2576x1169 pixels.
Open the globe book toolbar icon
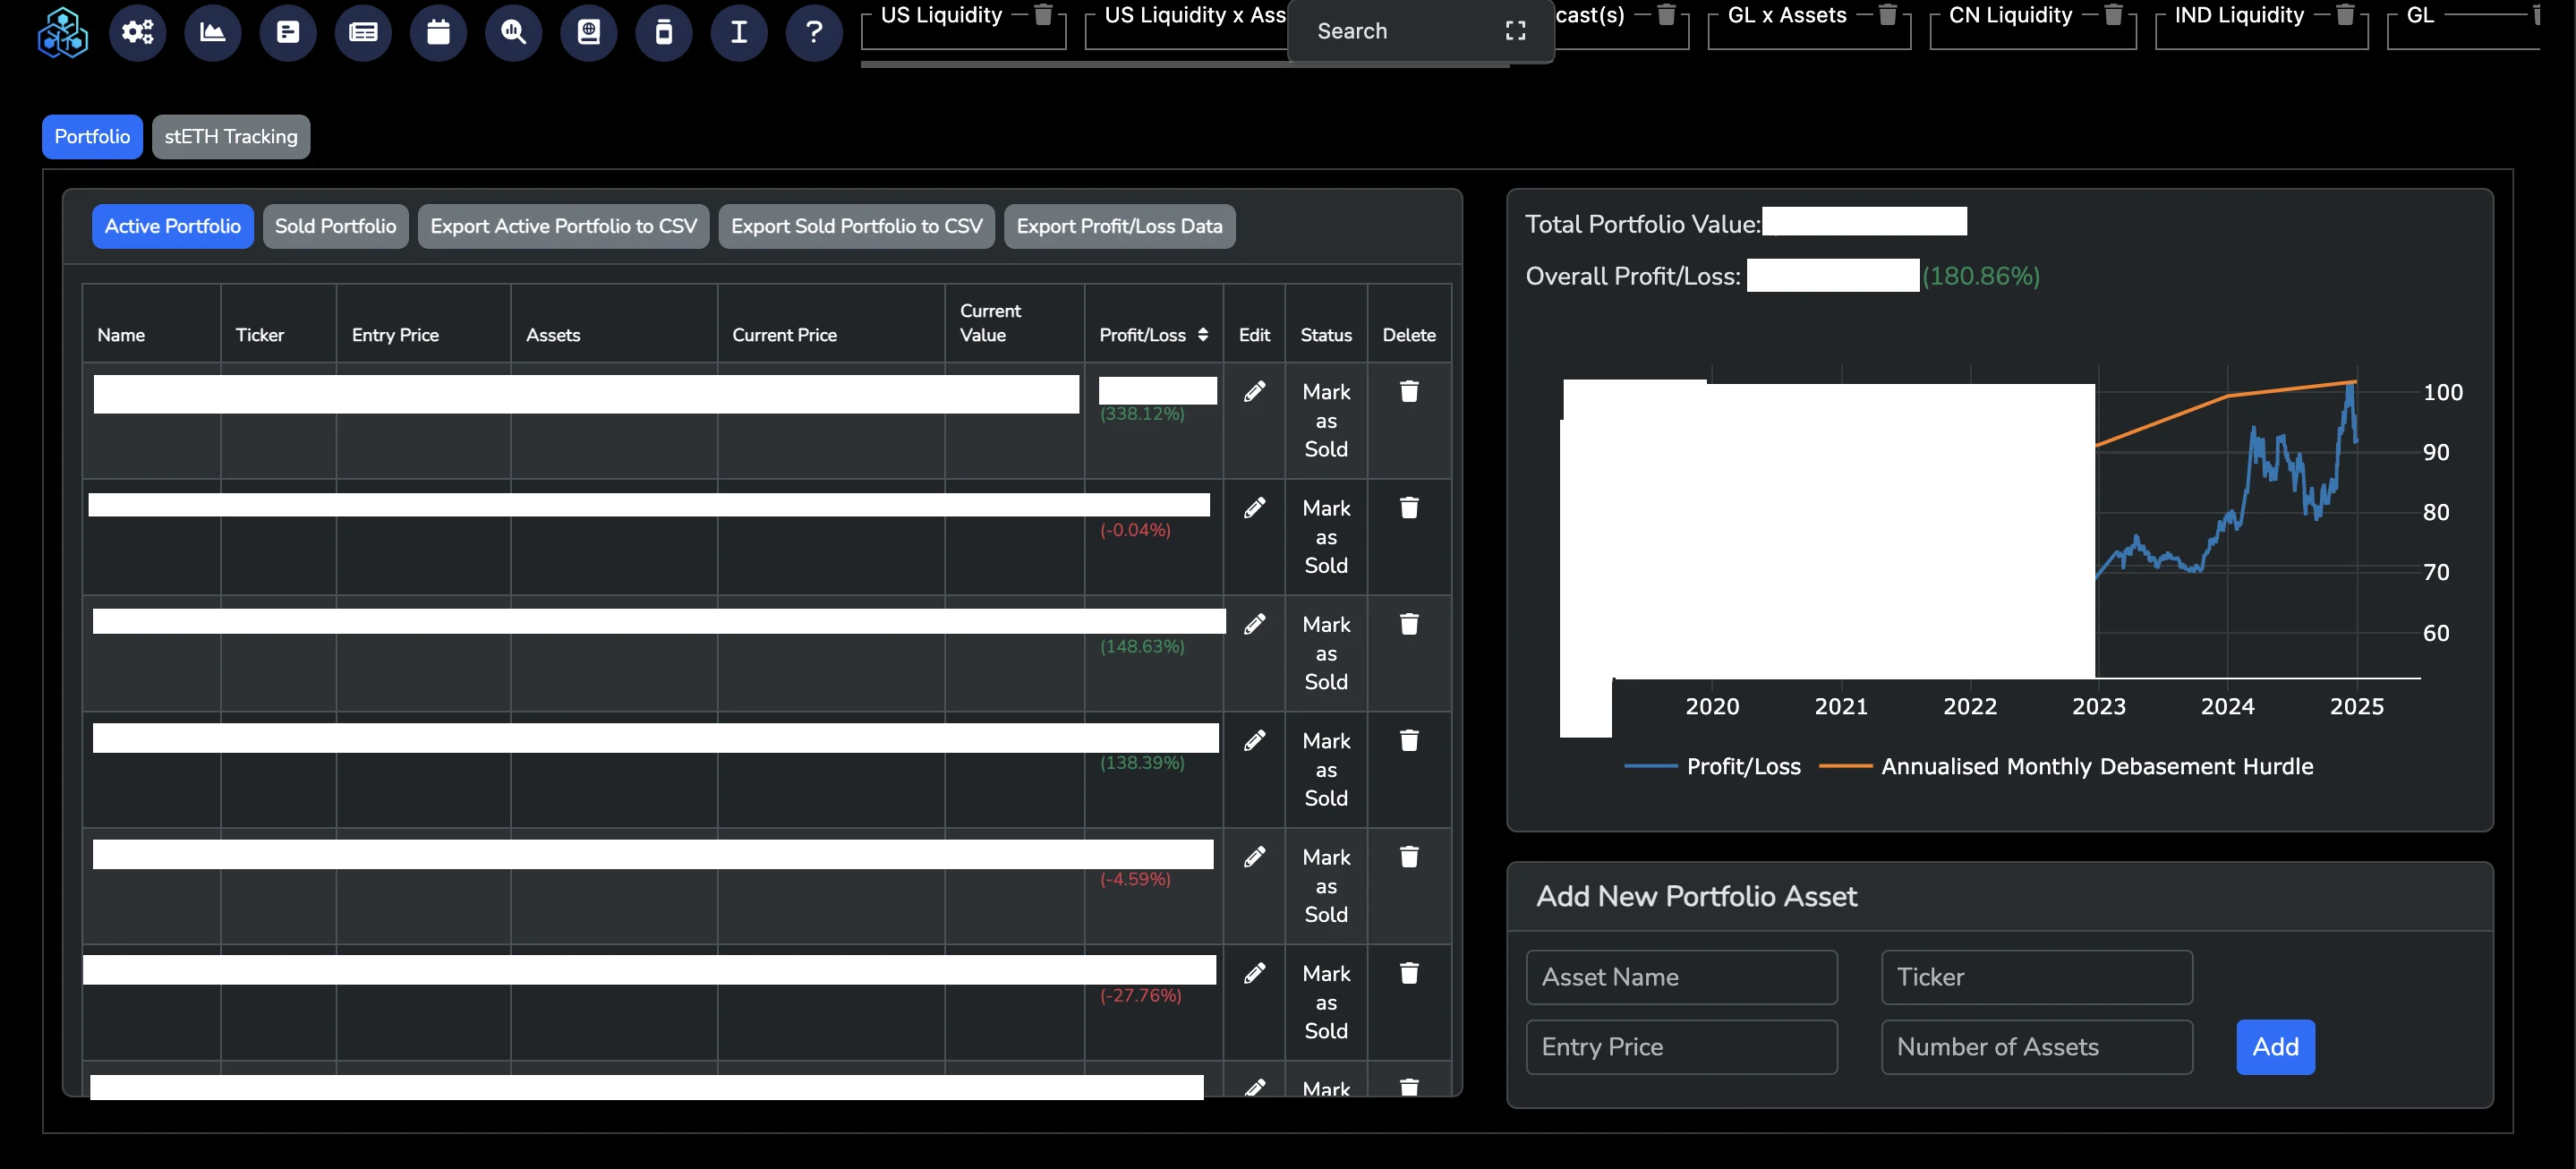[589, 32]
